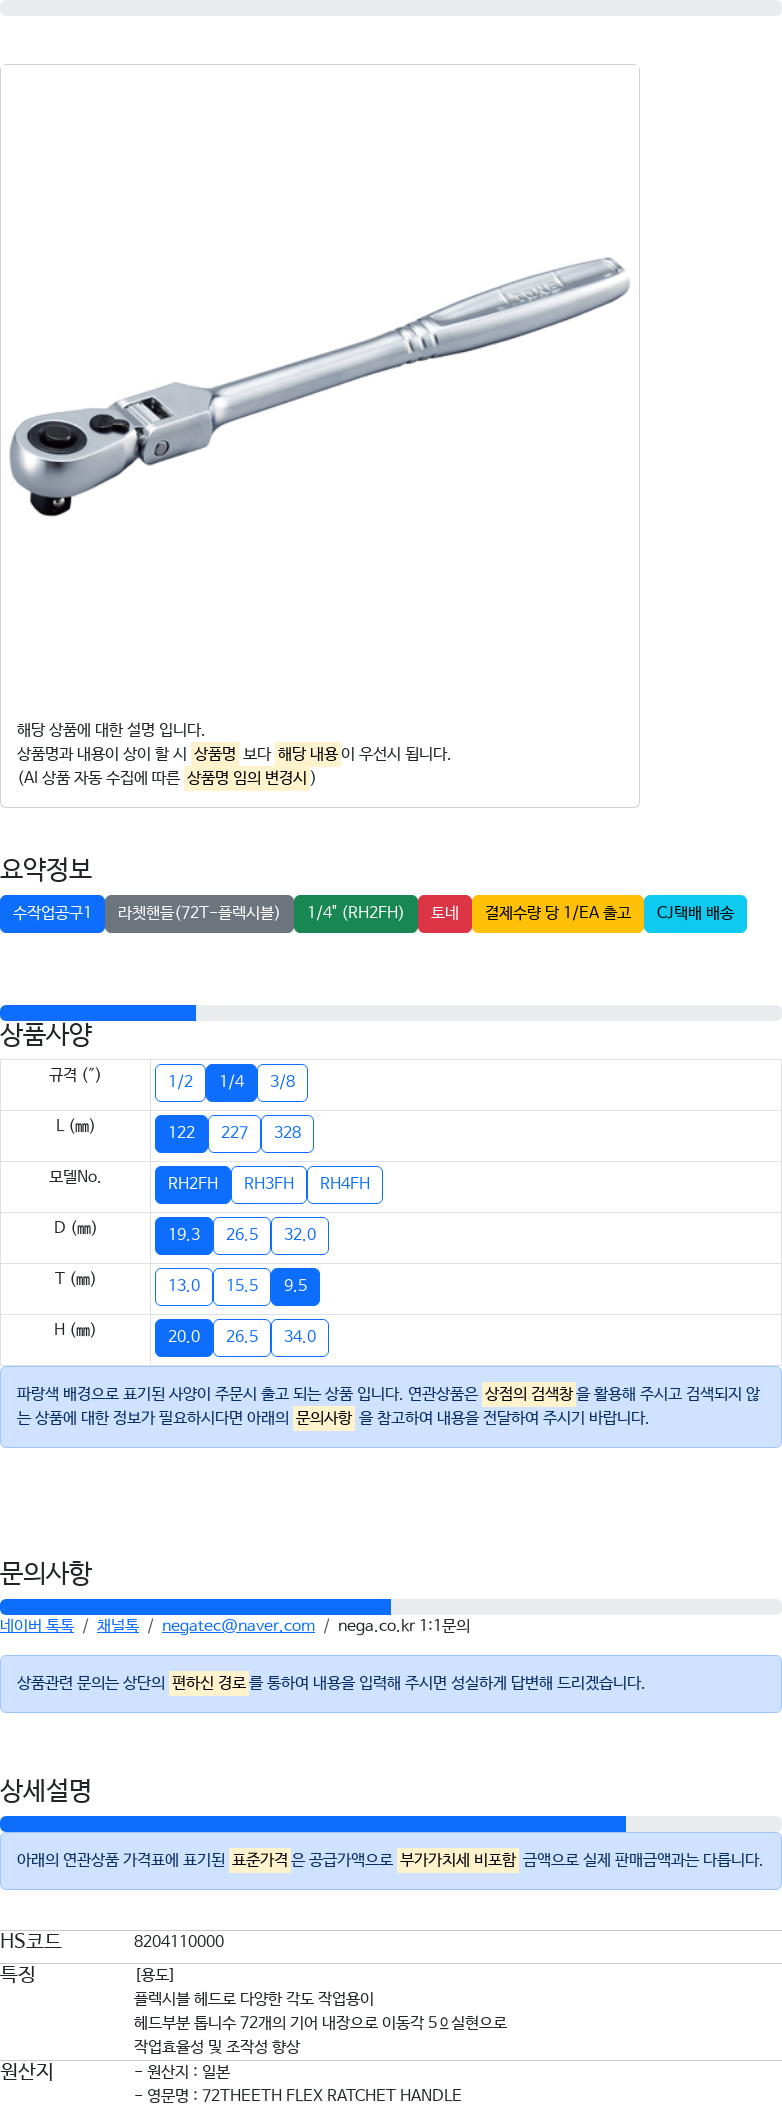Screen dimensions: 782x2109
Task: Select length 227 mm option
Action: pyautogui.click(x=235, y=1133)
